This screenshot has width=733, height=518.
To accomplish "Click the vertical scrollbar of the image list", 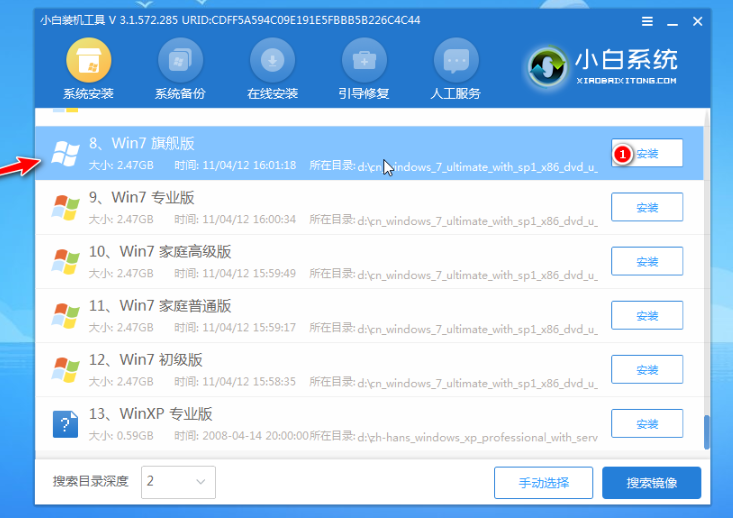I will 708,430.
